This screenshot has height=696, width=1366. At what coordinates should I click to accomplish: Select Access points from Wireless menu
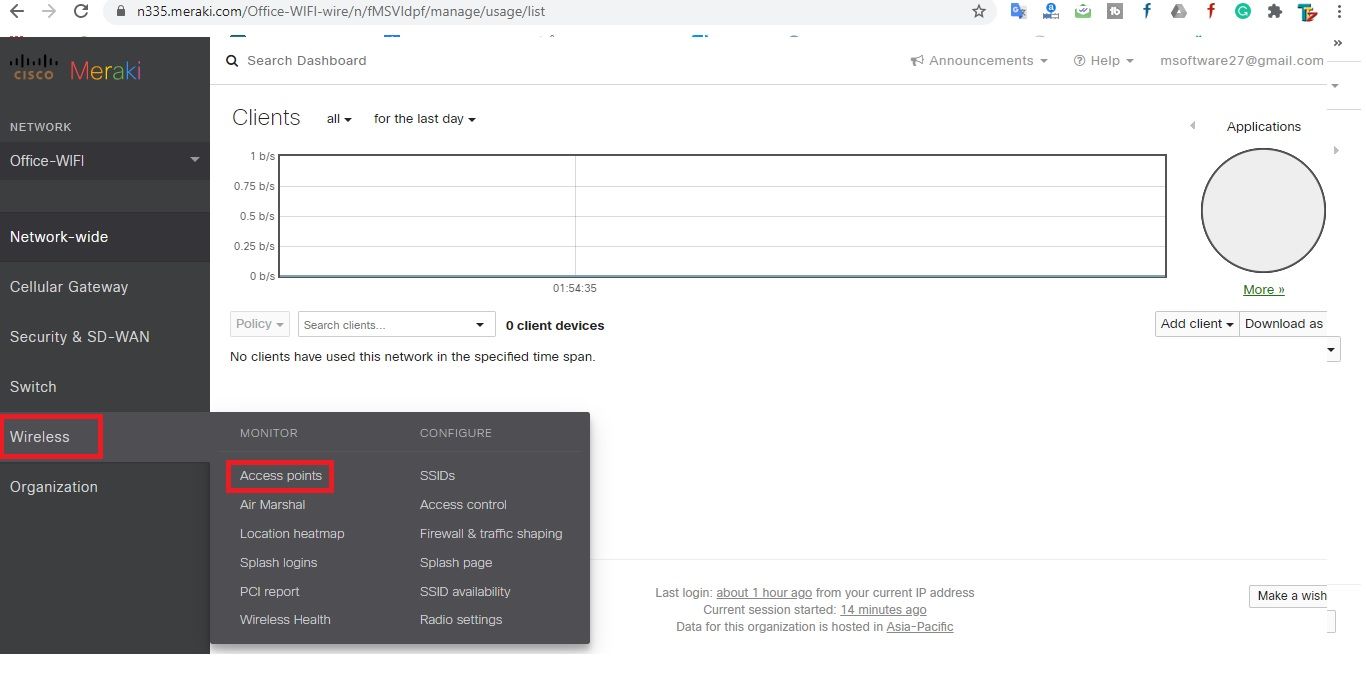pyautogui.click(x=281, y=476)
